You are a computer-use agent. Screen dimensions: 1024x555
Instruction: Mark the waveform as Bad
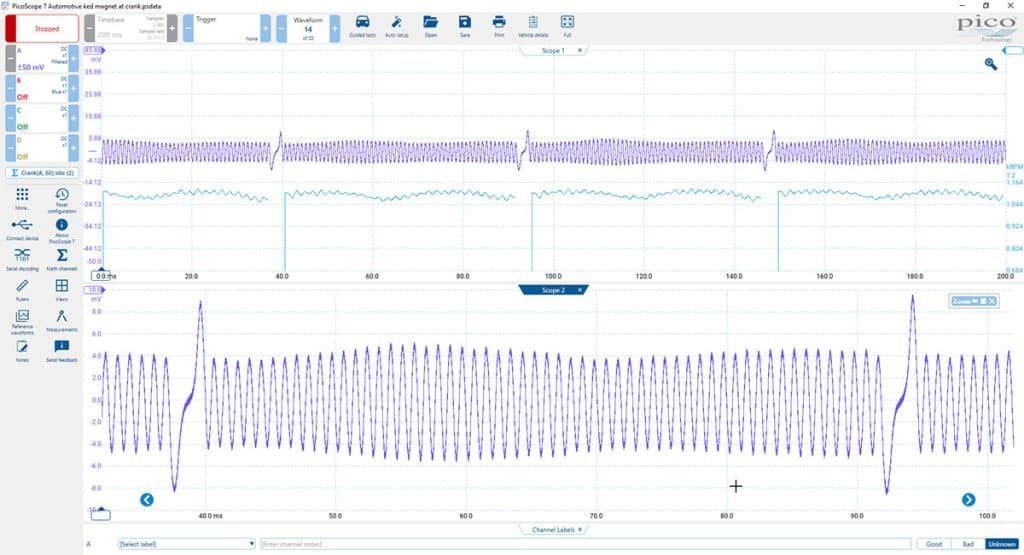(968, 544)
